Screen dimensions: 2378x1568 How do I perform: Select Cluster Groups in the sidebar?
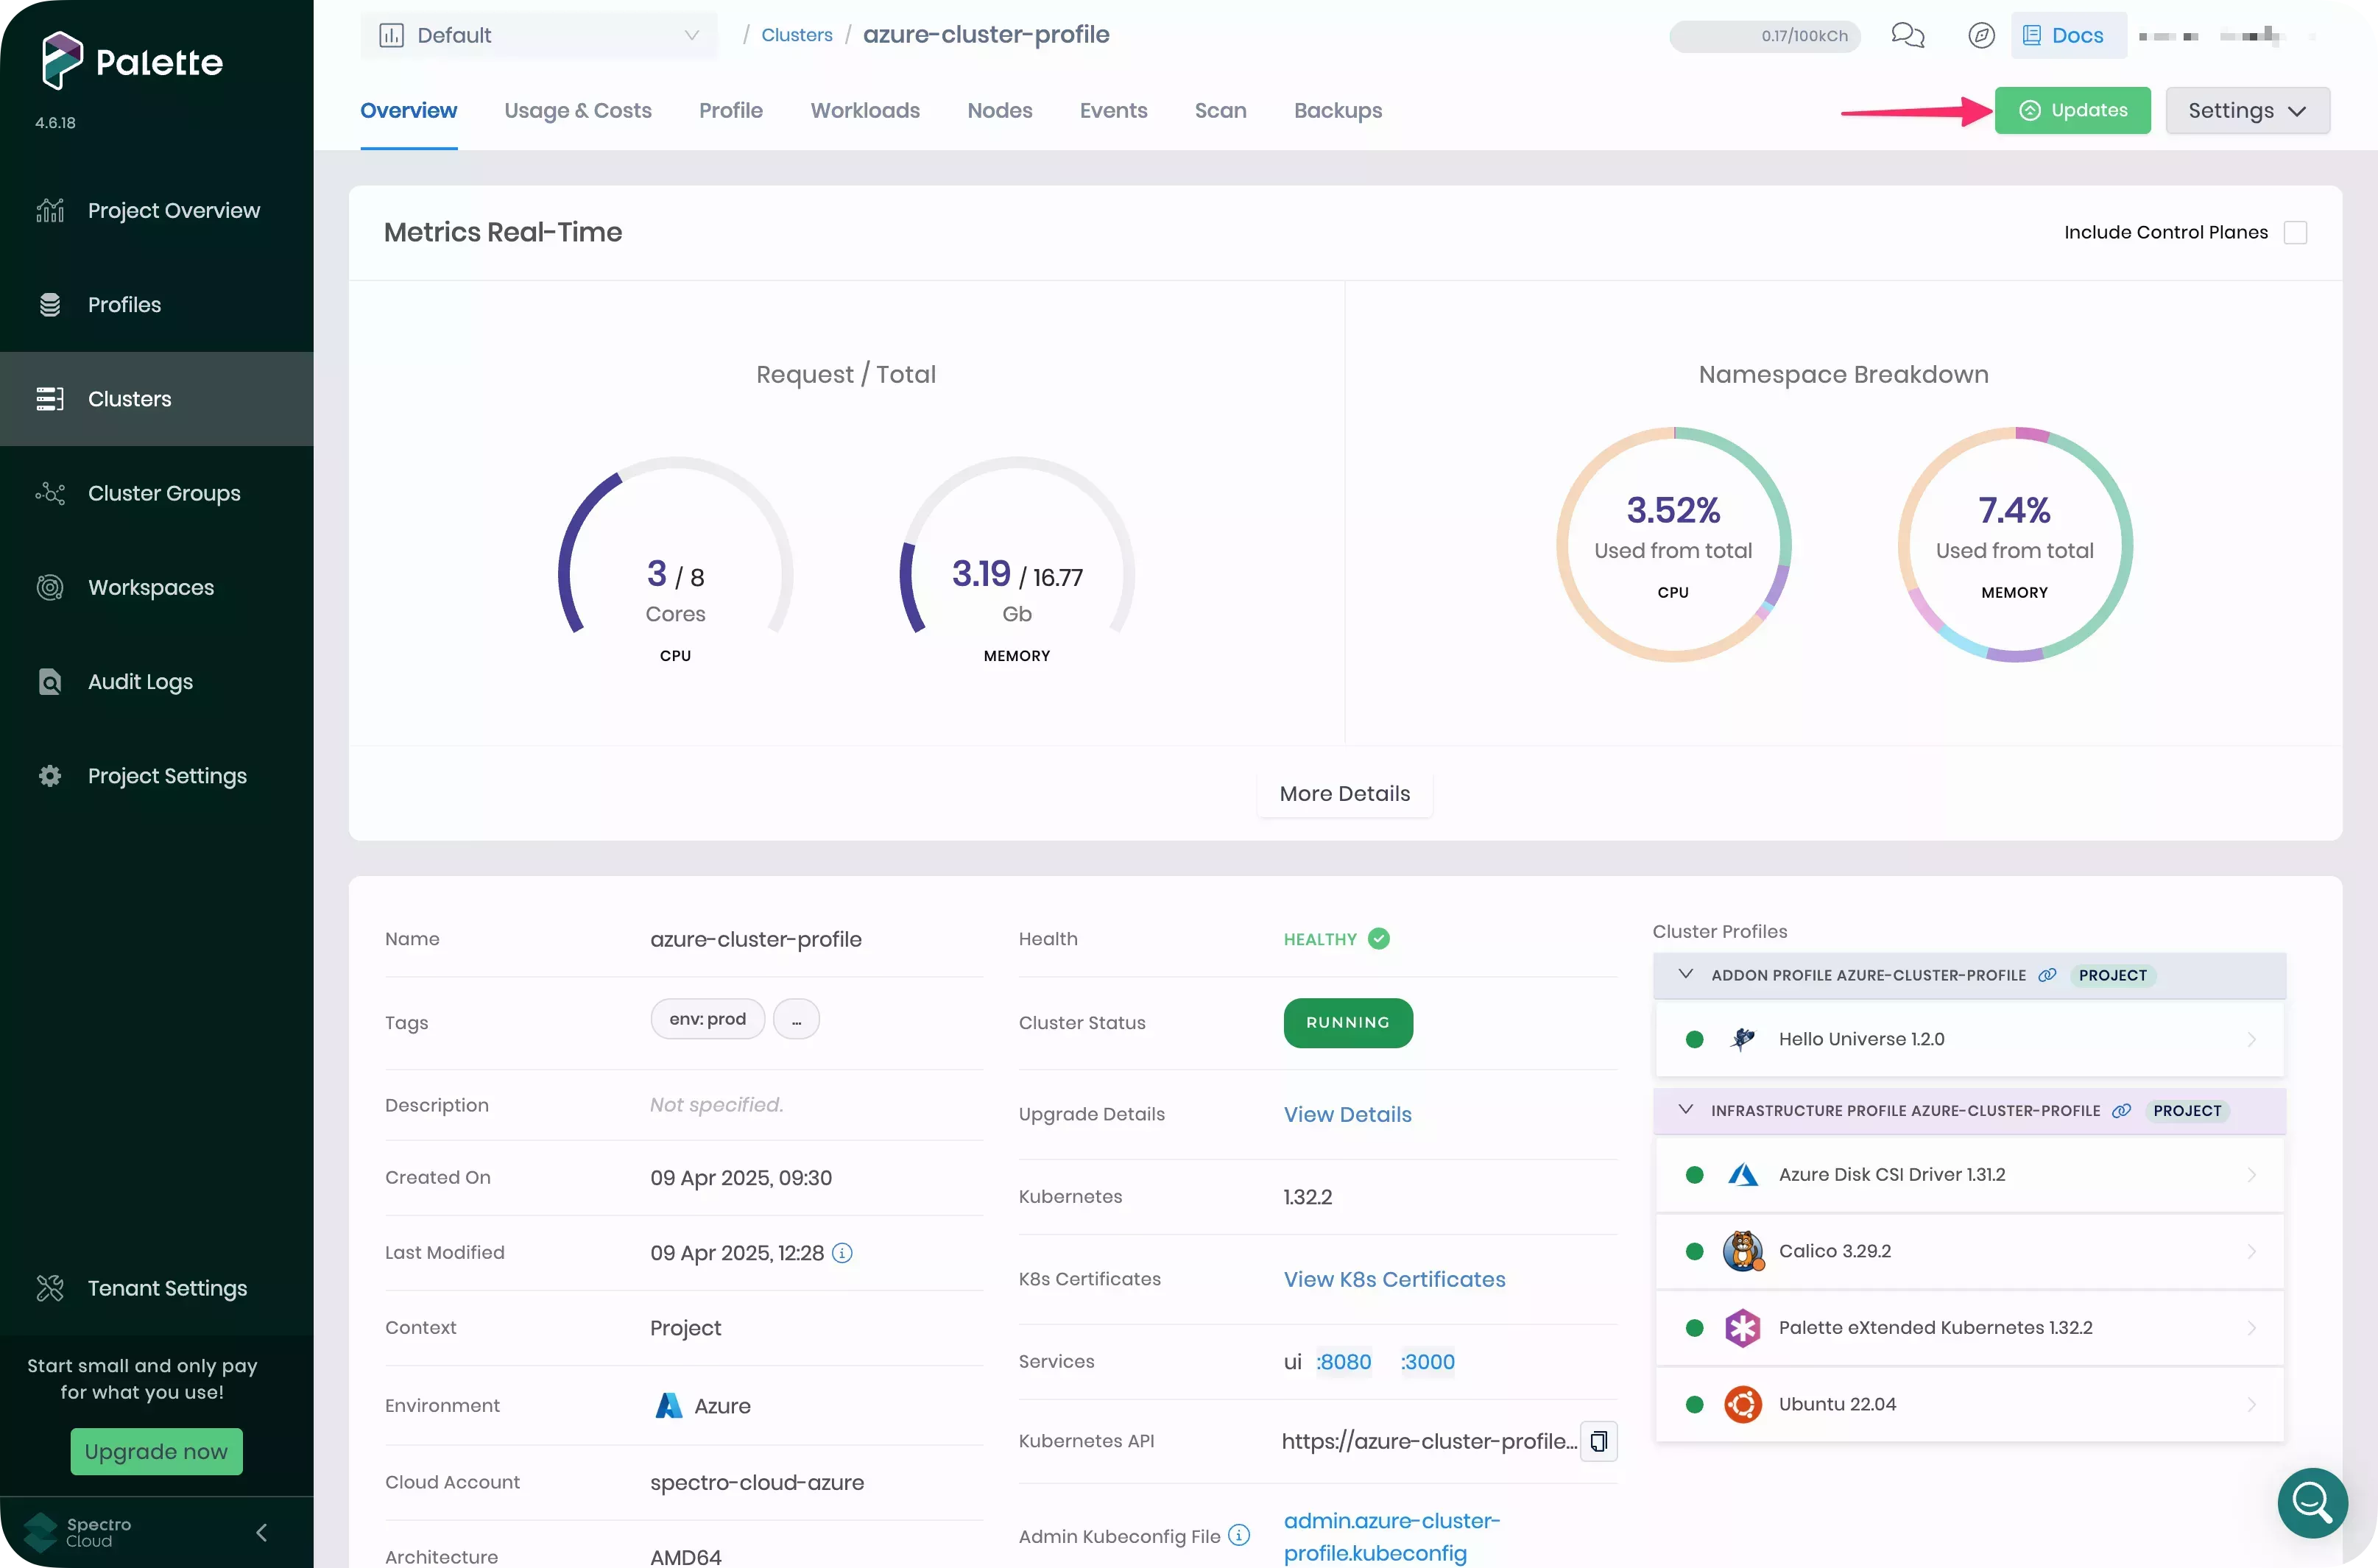point(163,493)
